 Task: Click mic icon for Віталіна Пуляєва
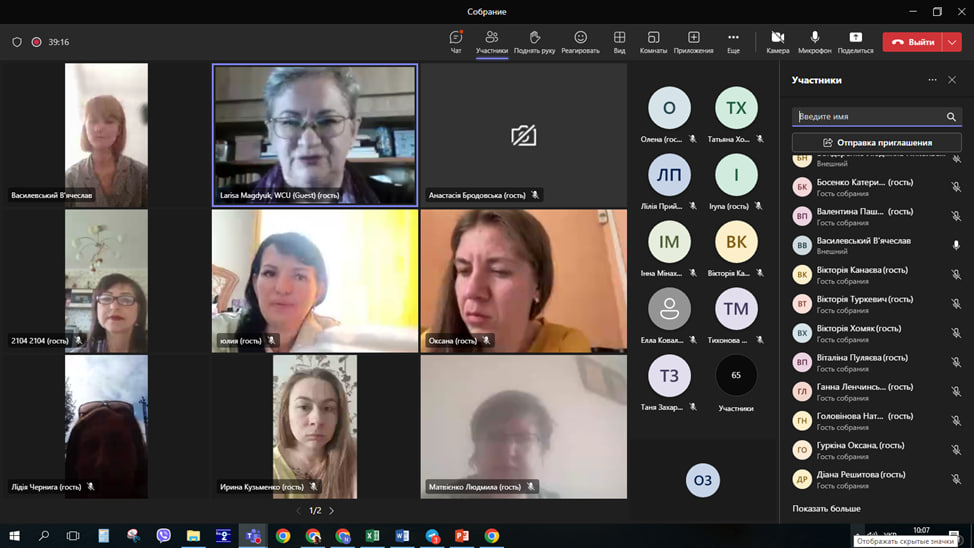click(x=956, y=362)
